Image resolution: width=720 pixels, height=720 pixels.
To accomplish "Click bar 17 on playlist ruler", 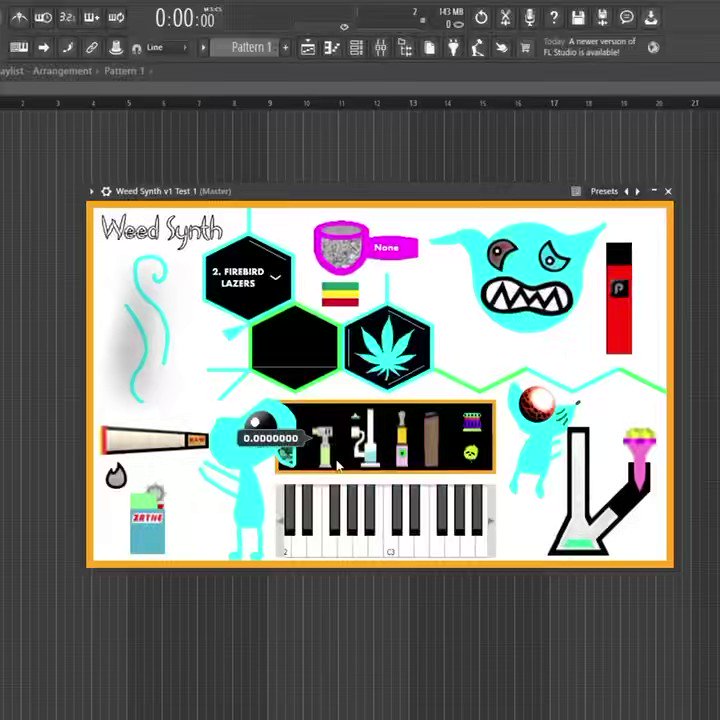I will 554,103.
